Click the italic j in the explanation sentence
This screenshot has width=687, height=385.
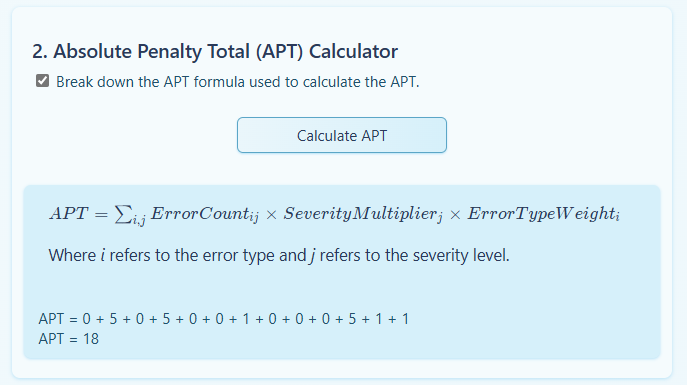pos(312,256)
